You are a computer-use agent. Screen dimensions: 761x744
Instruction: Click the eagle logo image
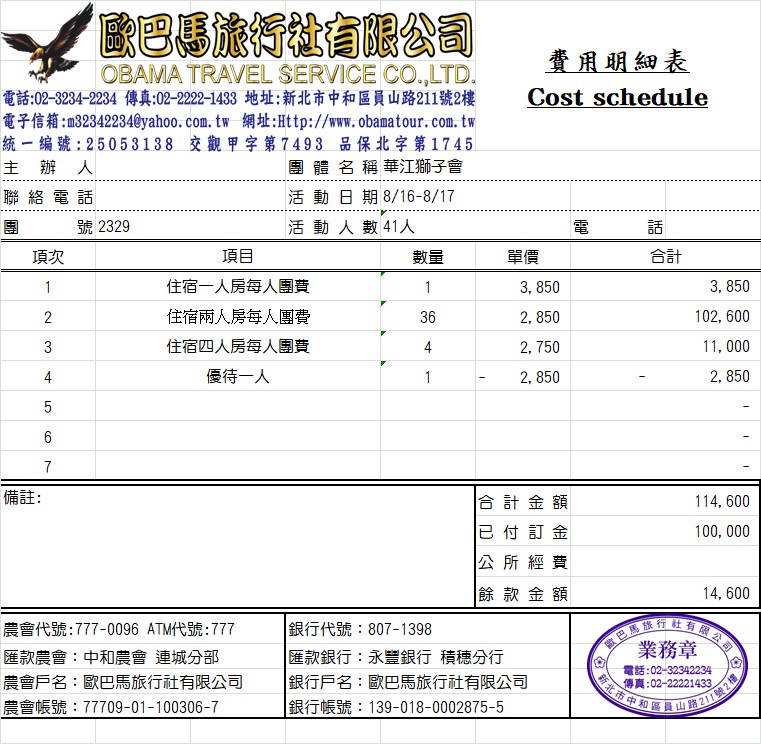pyautogui.click(x=47, y=44)
